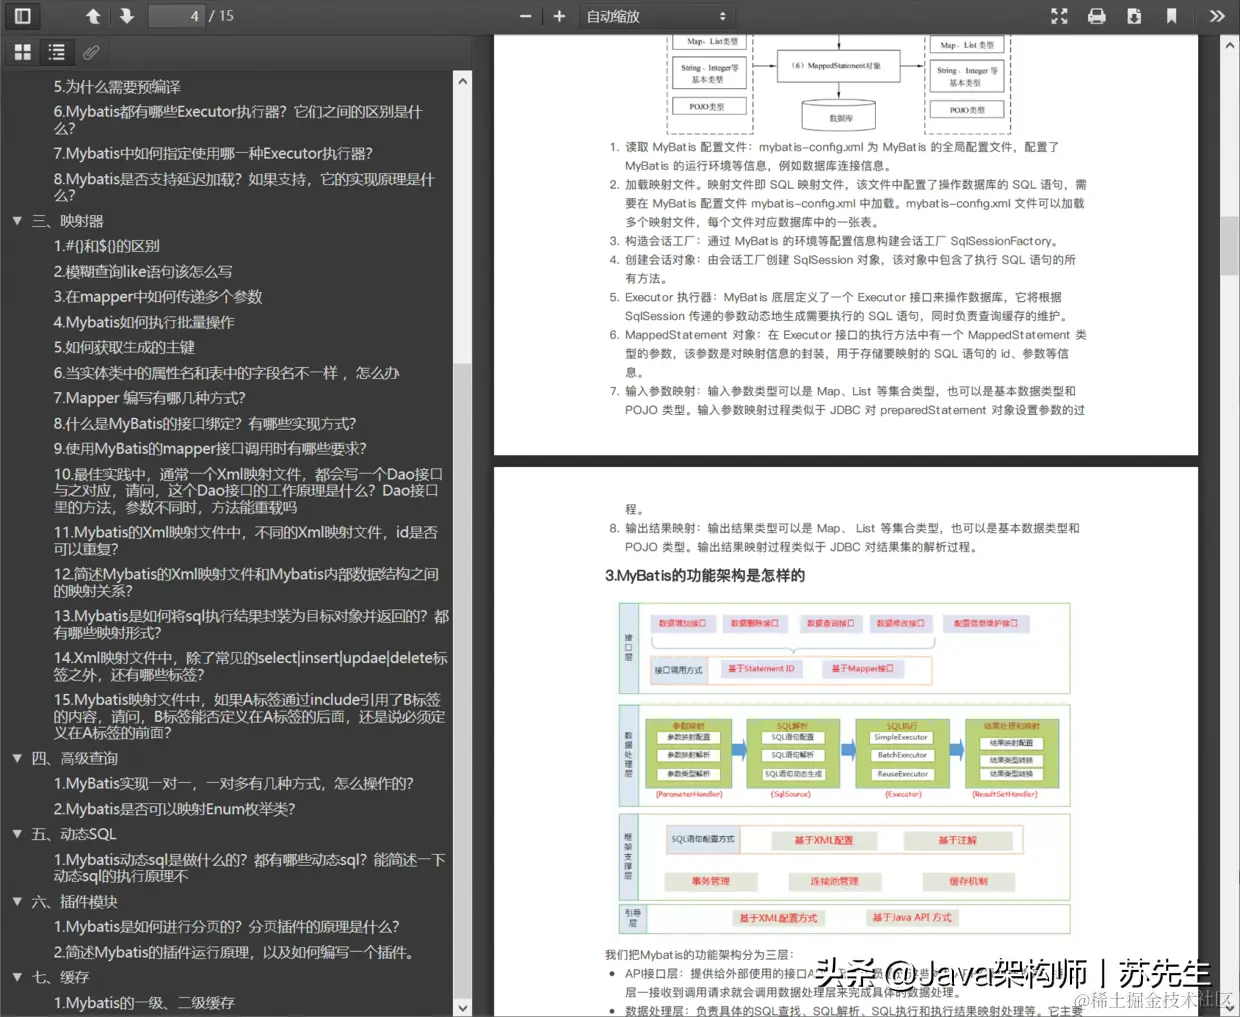
Task: Toggle the sidebar panel button
Action: (22, 16)
